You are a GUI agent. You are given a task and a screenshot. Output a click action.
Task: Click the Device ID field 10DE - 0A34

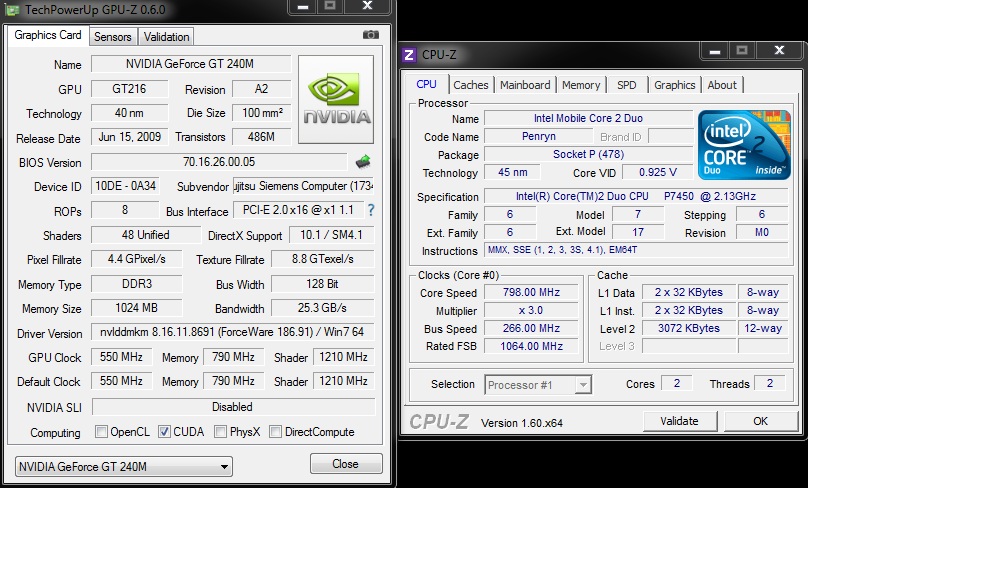point(125,186)
